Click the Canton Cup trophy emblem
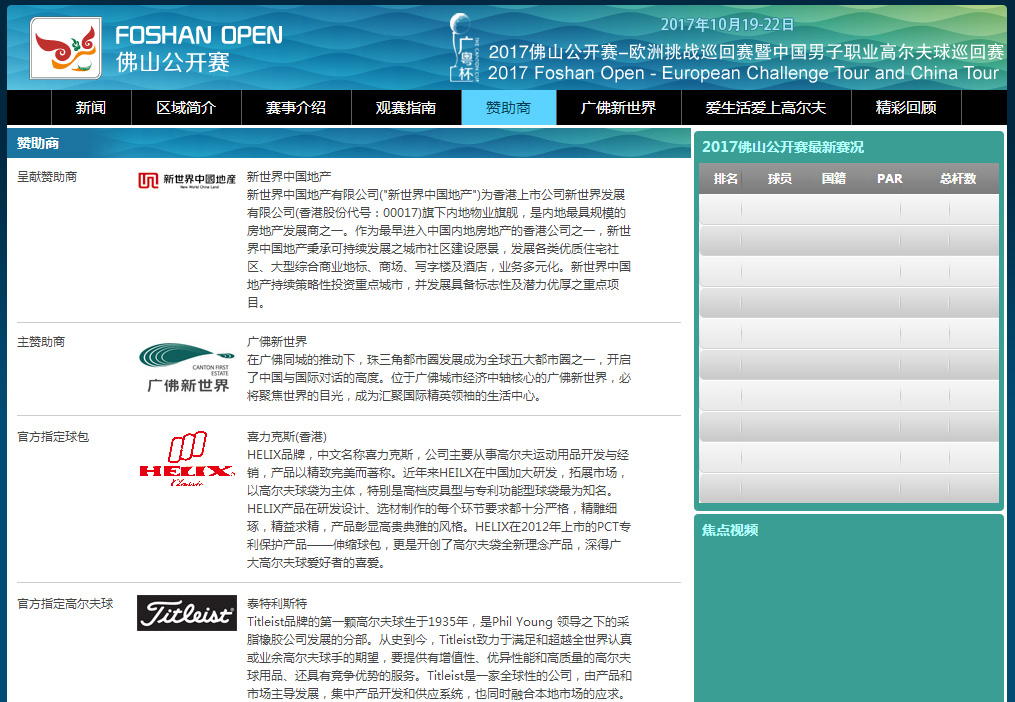 [x=465, y=48]
